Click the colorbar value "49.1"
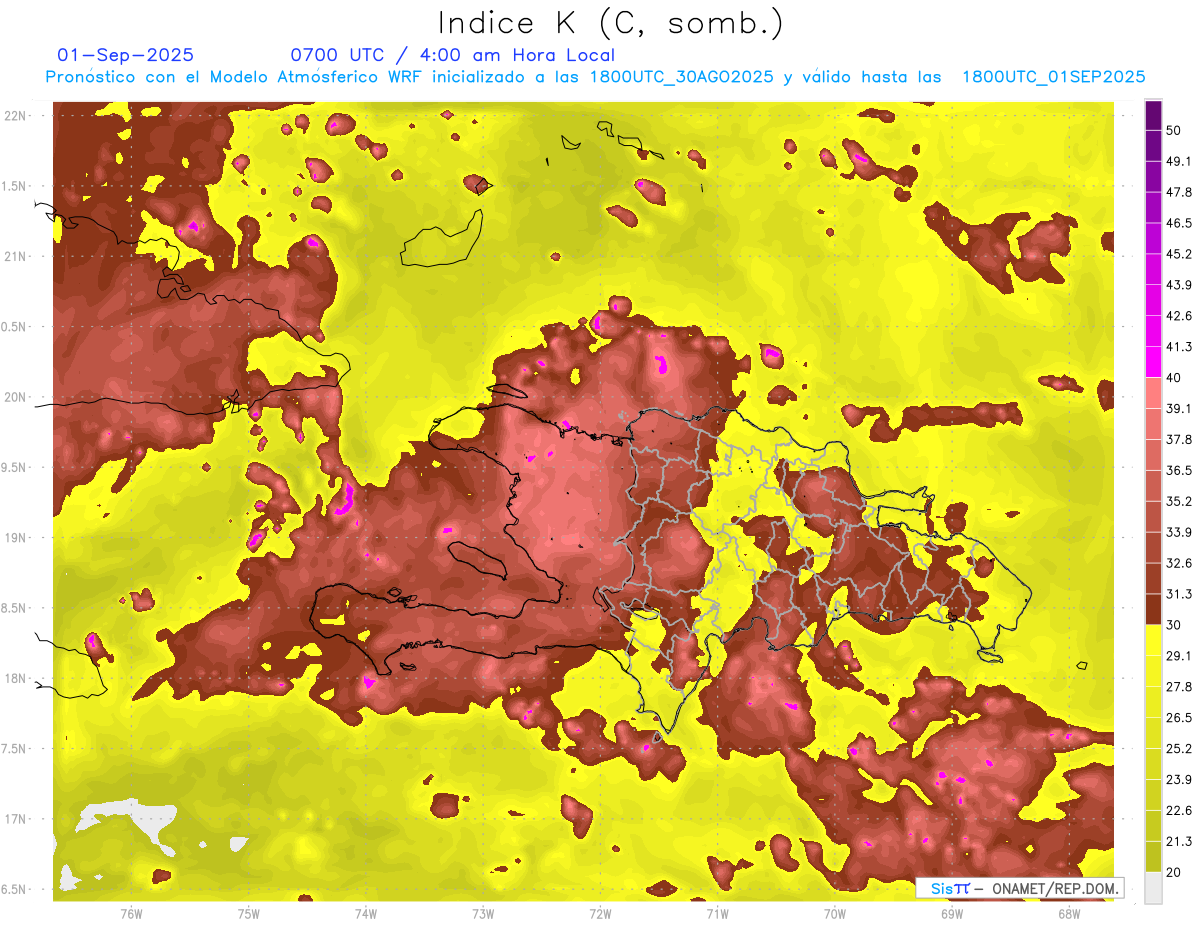This screenshot has width=1200, height=927. [1178, 161]
